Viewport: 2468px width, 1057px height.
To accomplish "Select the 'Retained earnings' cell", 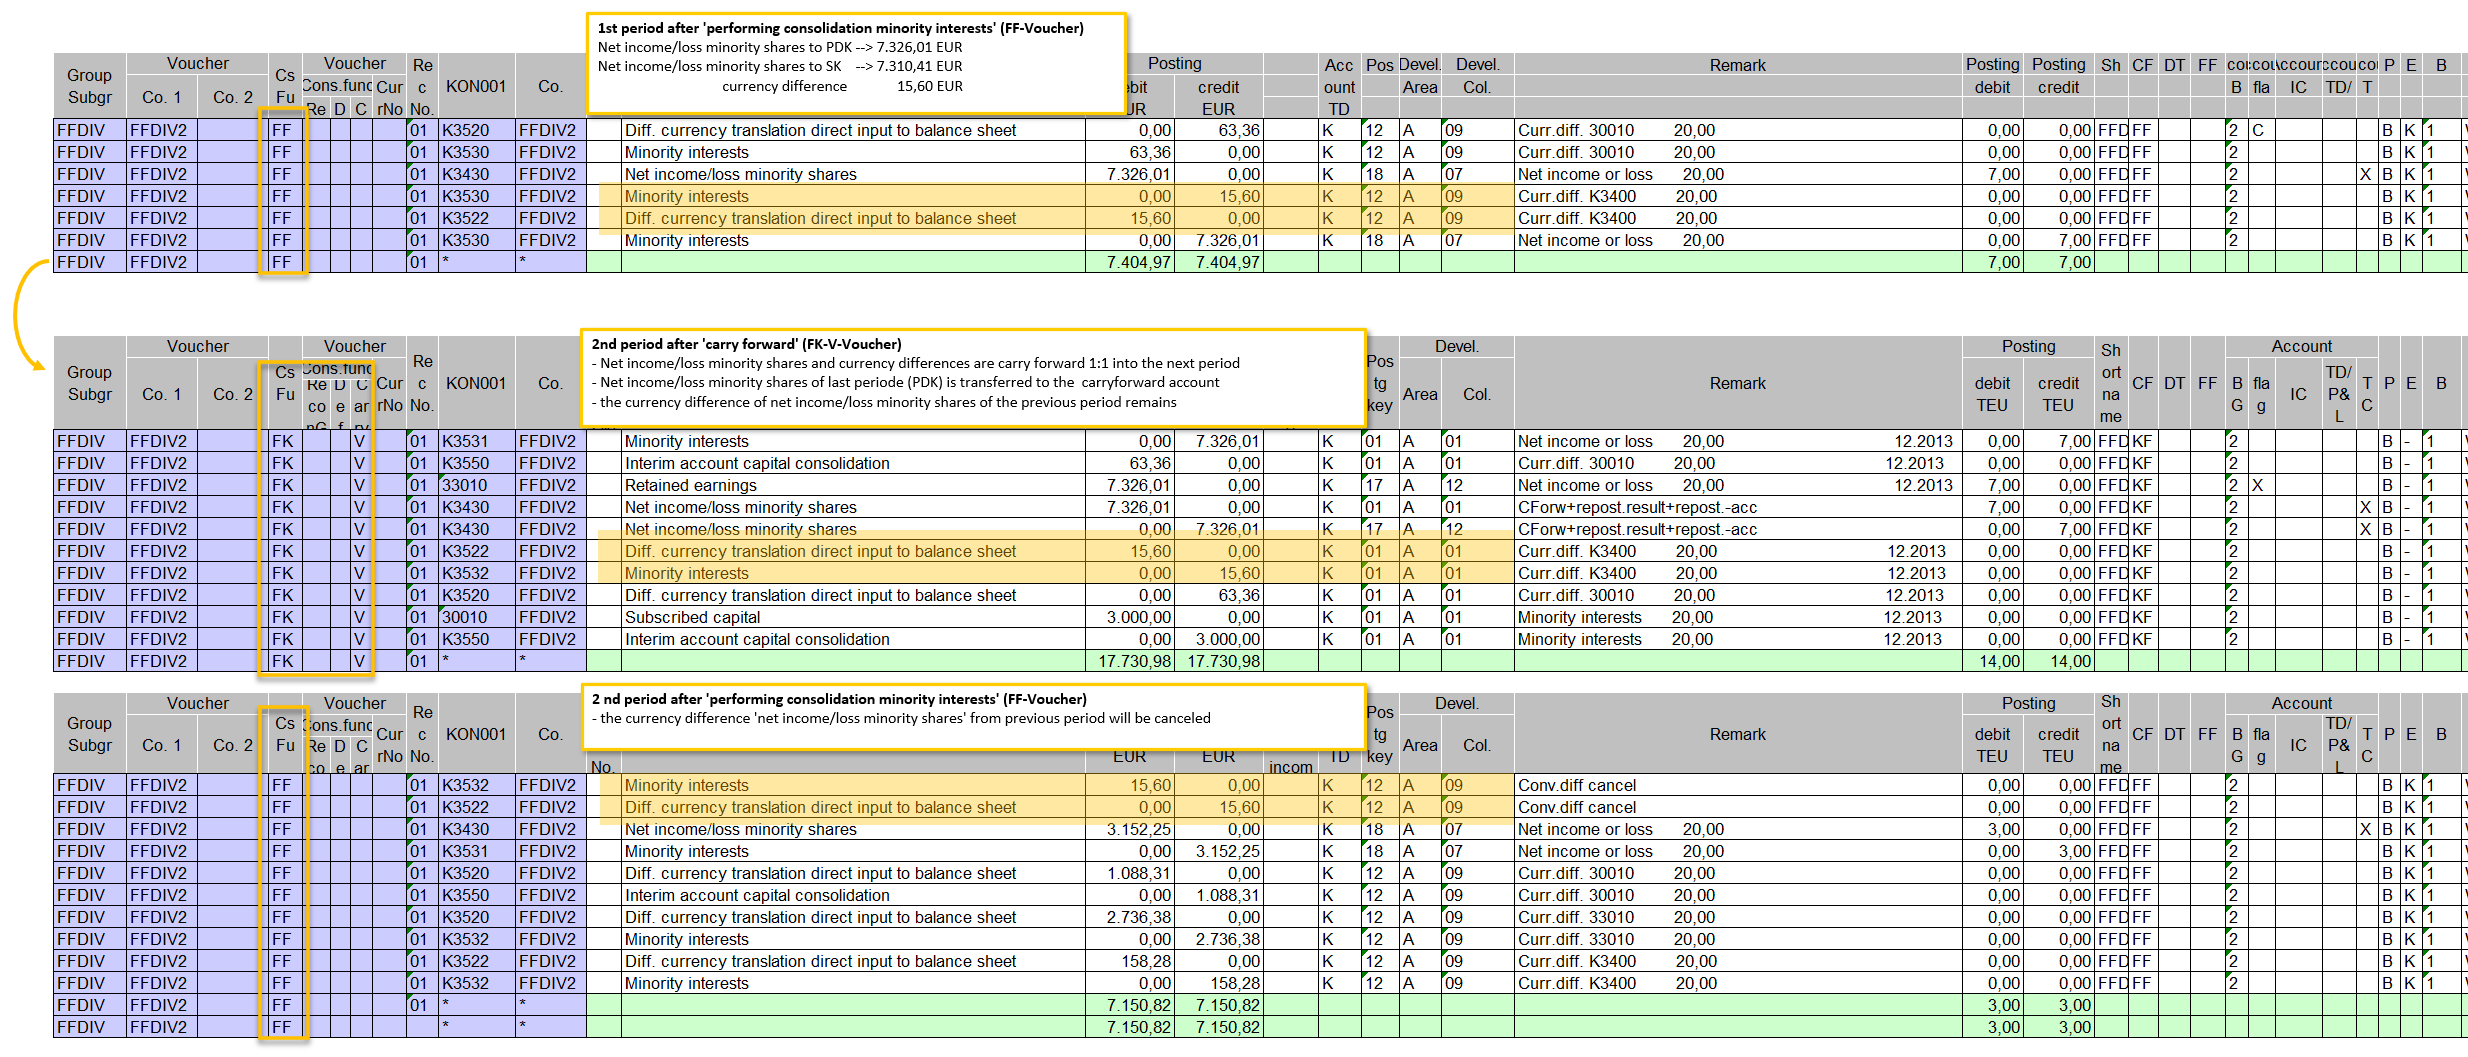I will click(853, 485).
